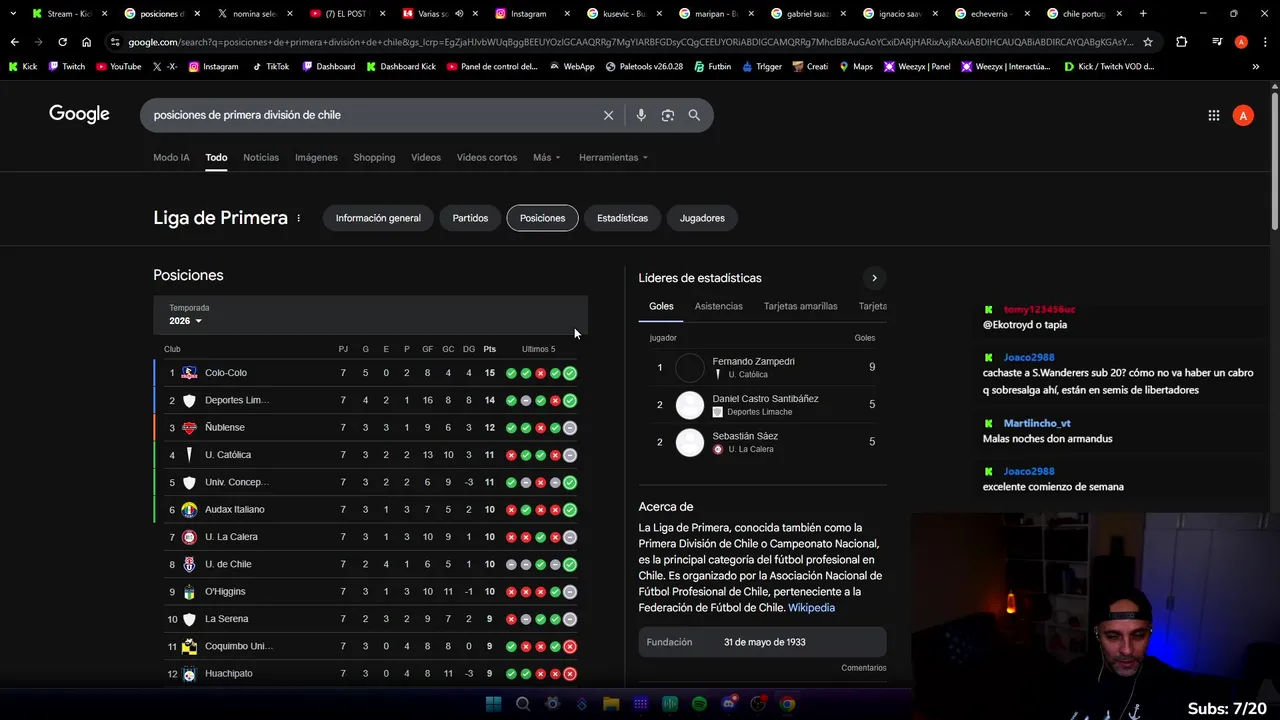Expand the Herramientas search tools menu
The height and width of the screenshot is (720, 1280).
(x=613, y=157)
